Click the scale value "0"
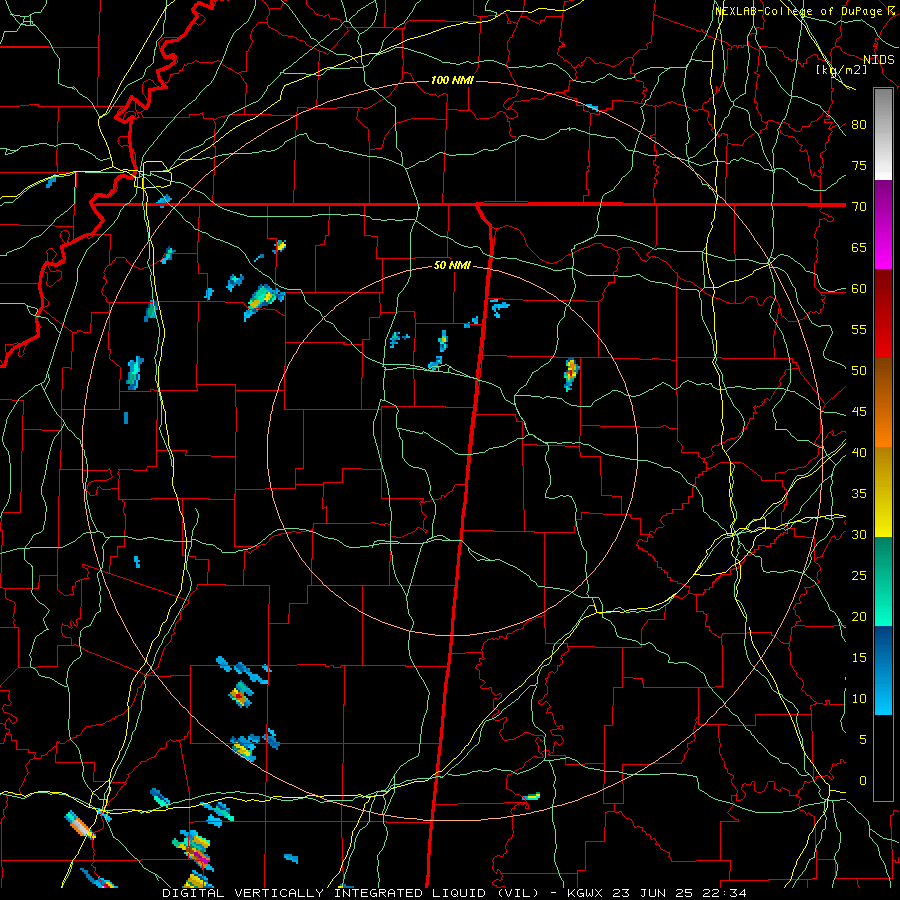 (x=863, y=781)
